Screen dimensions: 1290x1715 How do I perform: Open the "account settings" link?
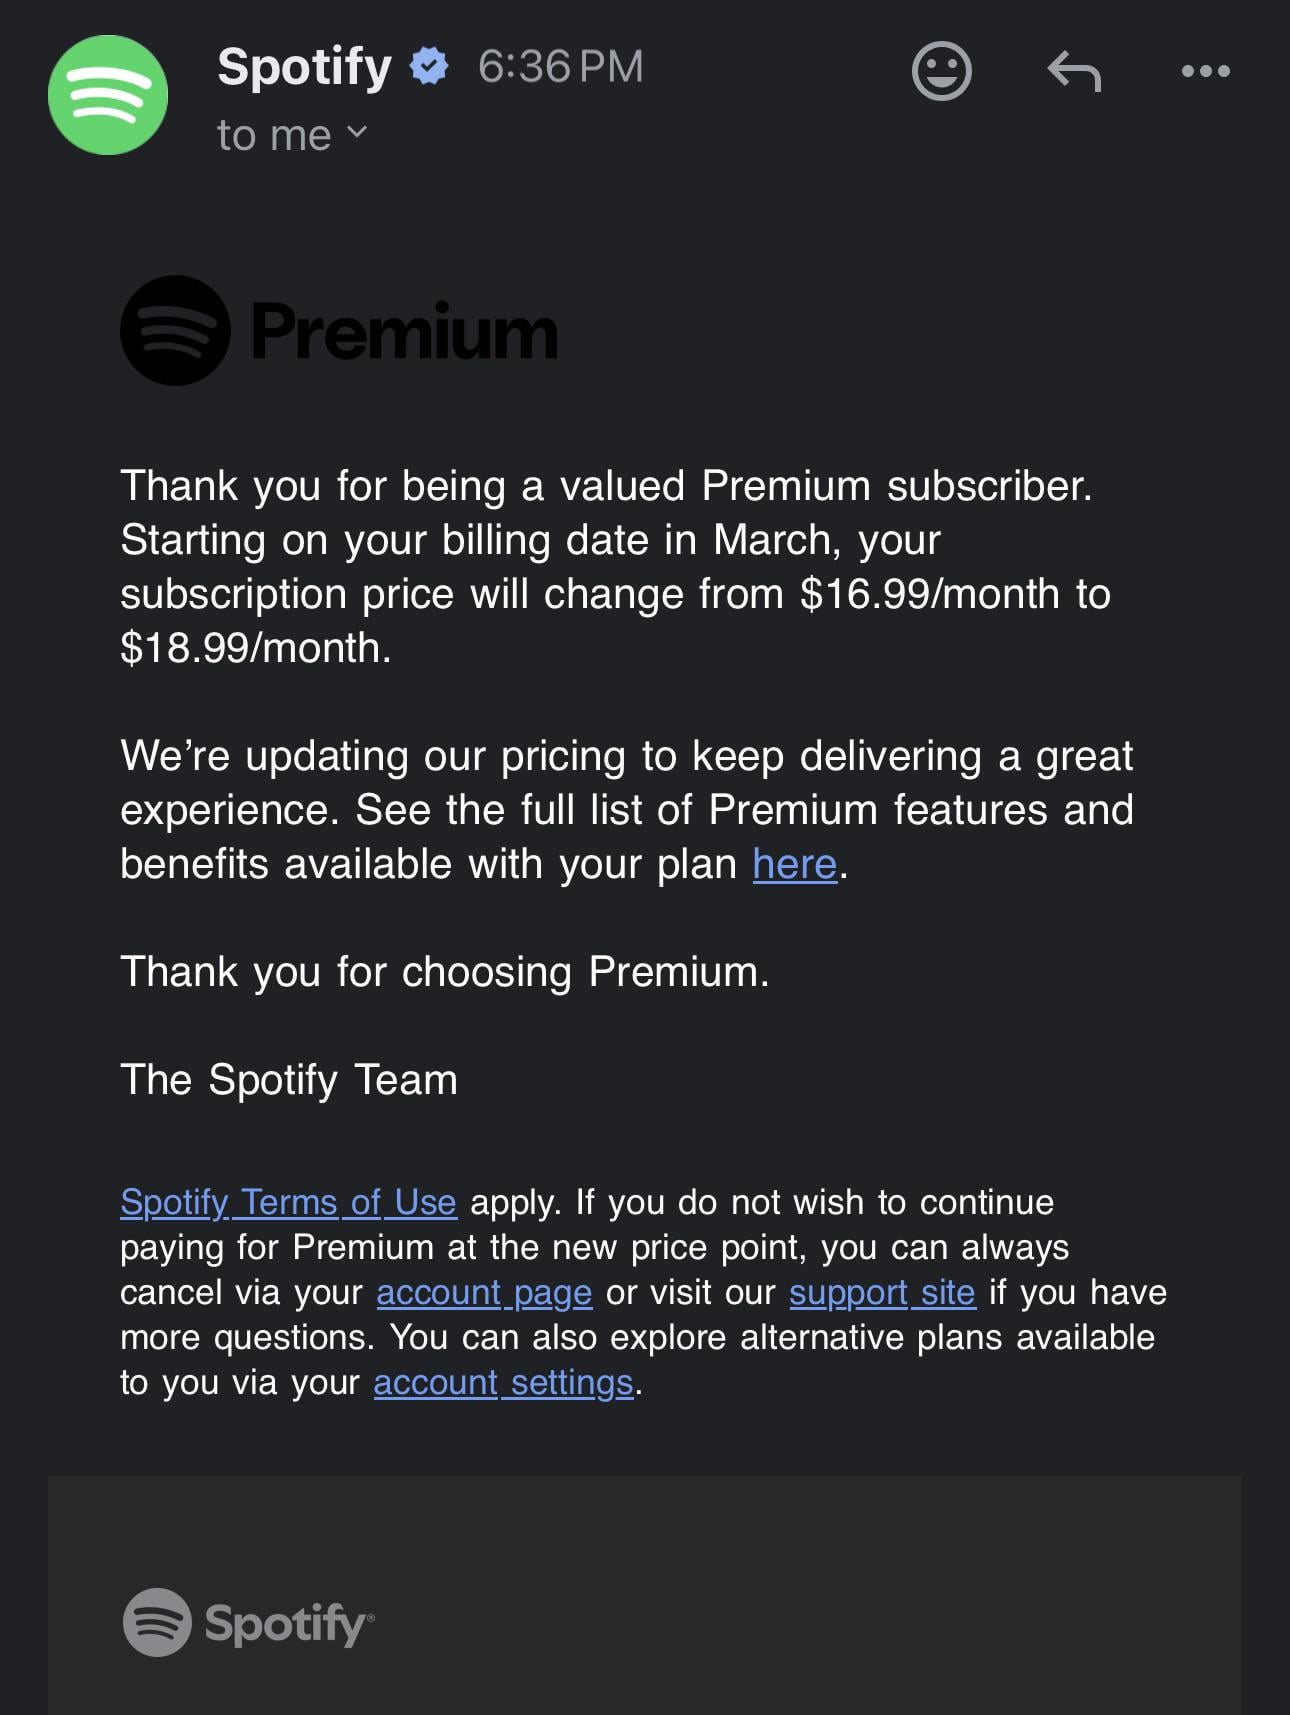(503, 1382)
